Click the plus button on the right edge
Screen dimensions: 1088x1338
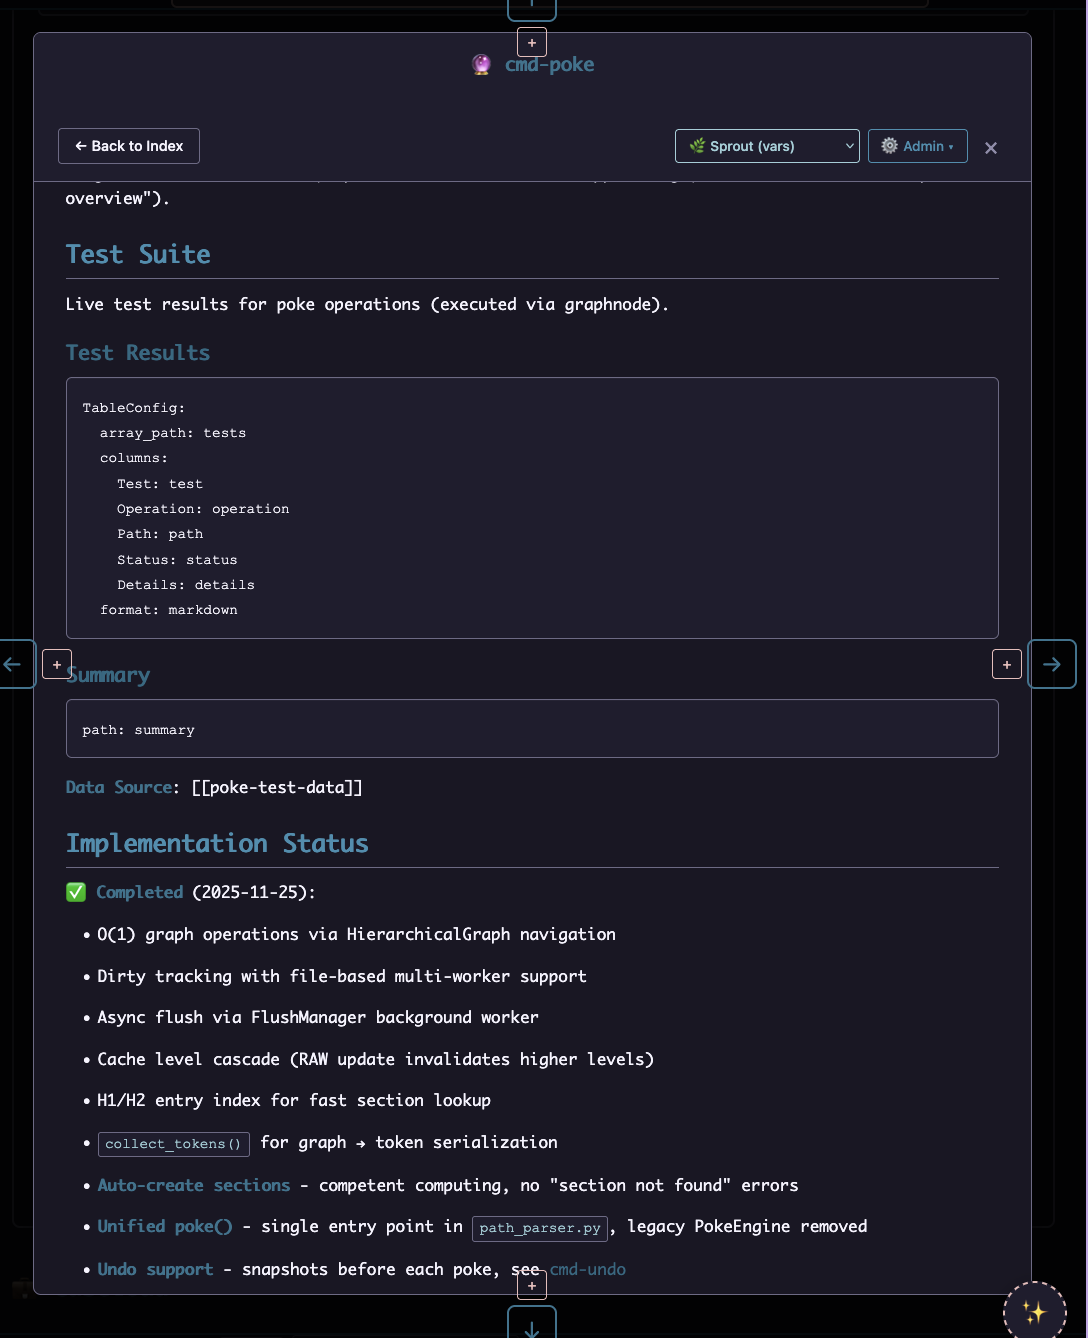click(x=1006, y=664)
